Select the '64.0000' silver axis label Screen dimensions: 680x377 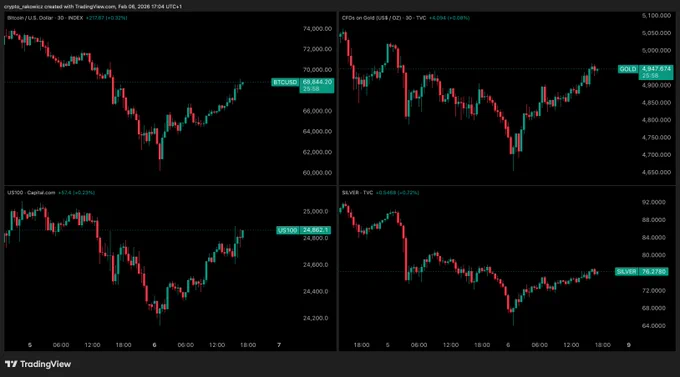pos(654,325)
